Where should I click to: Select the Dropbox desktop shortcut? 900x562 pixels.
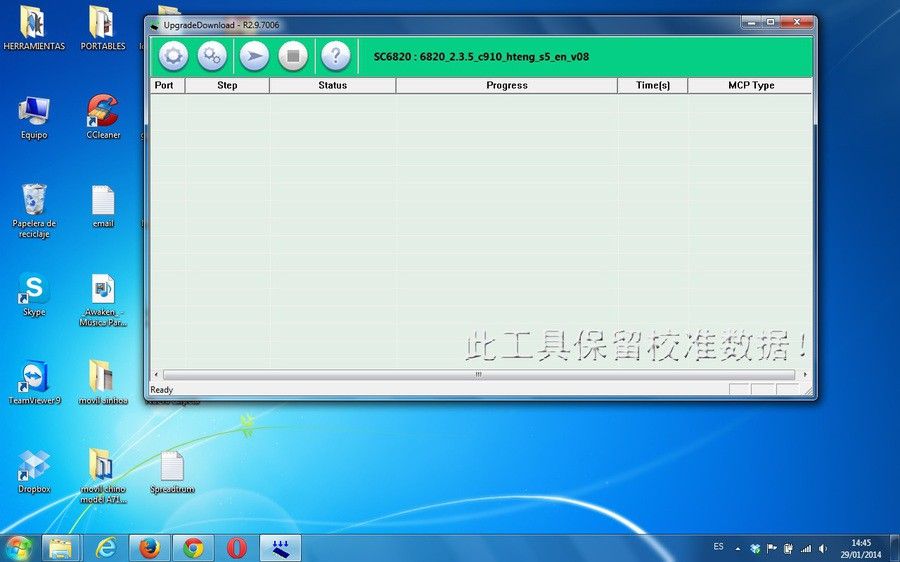click(34, 471)
